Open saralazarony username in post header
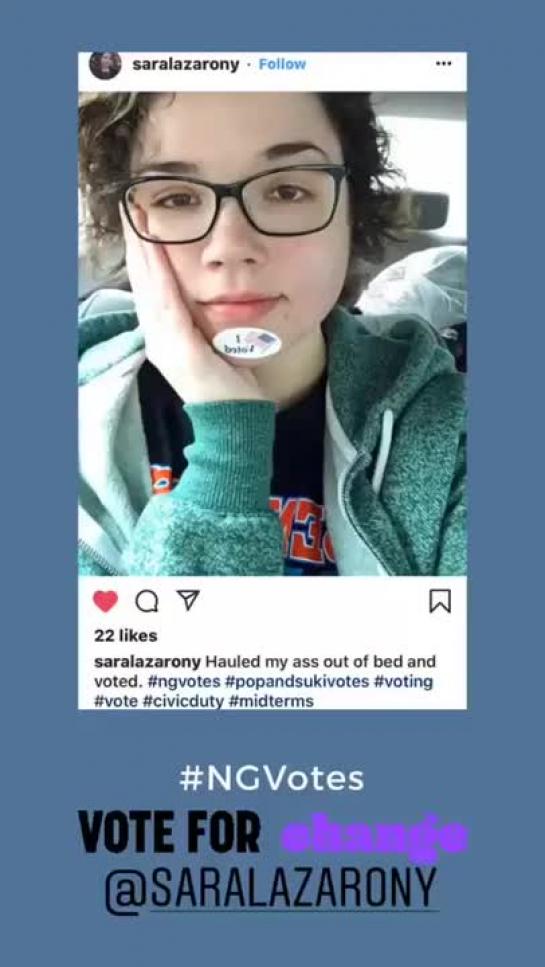The height and width of the screenshot is (967, 545). pyautogui.click(x=186, y=65)
